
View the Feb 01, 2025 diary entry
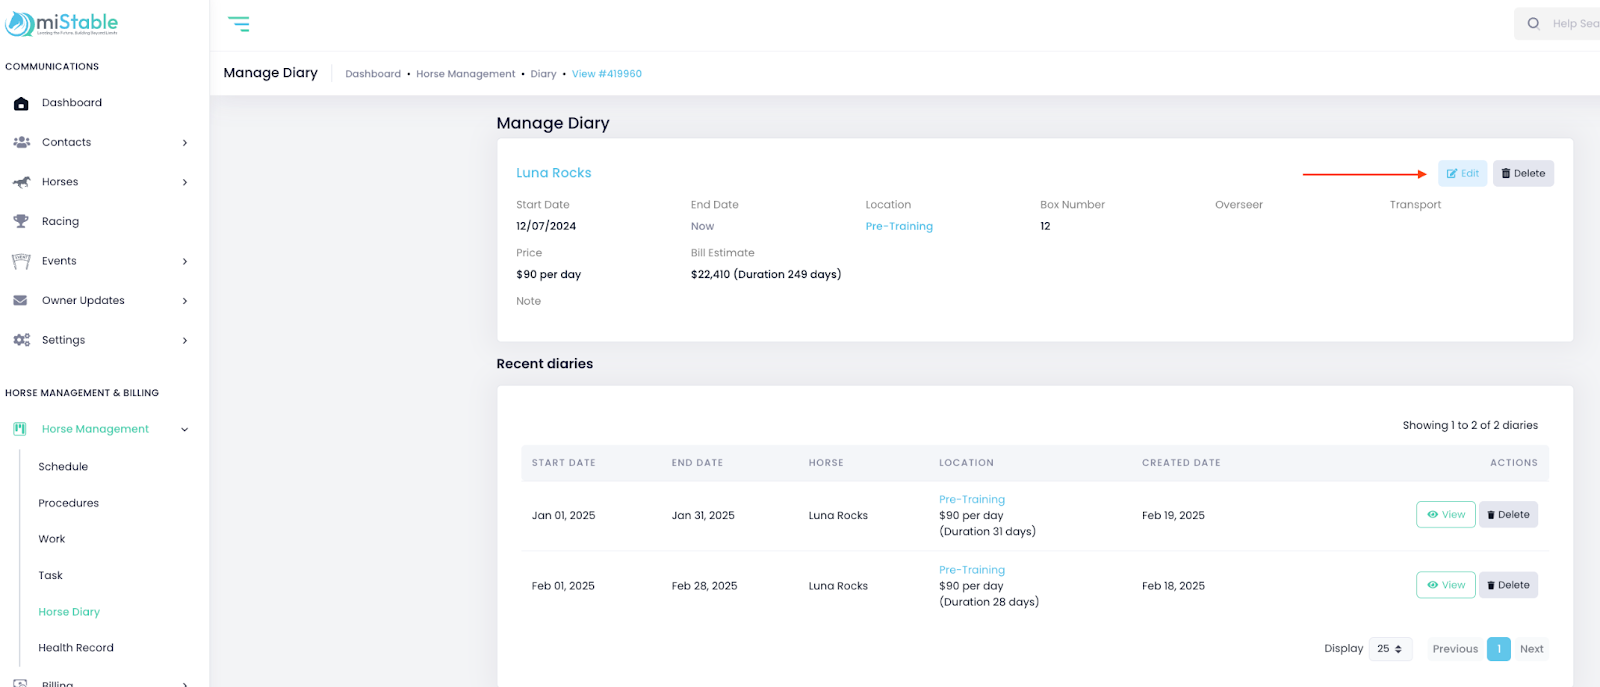click(1445, 585)
